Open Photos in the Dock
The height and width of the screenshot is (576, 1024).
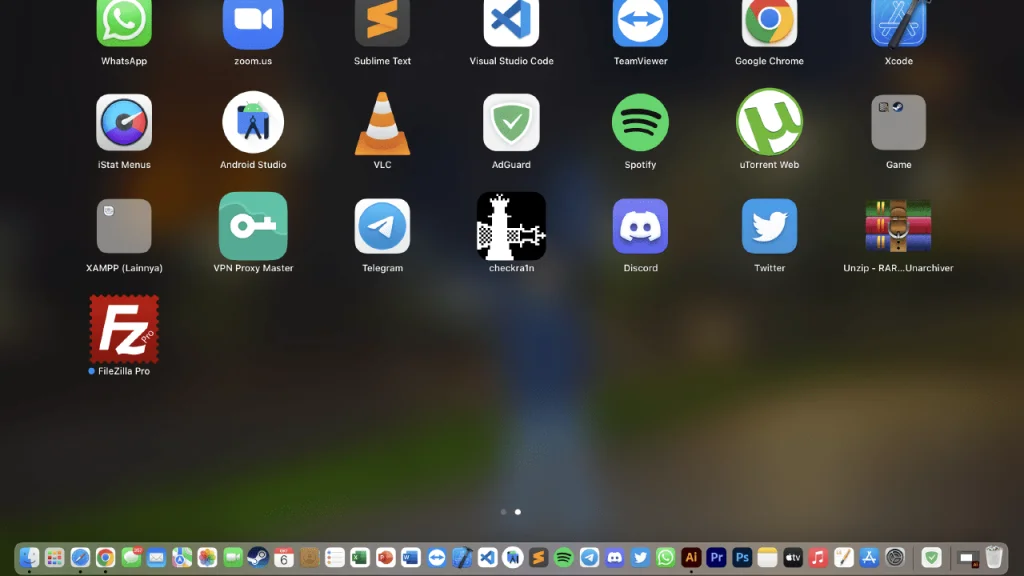[x=207, y=558]
